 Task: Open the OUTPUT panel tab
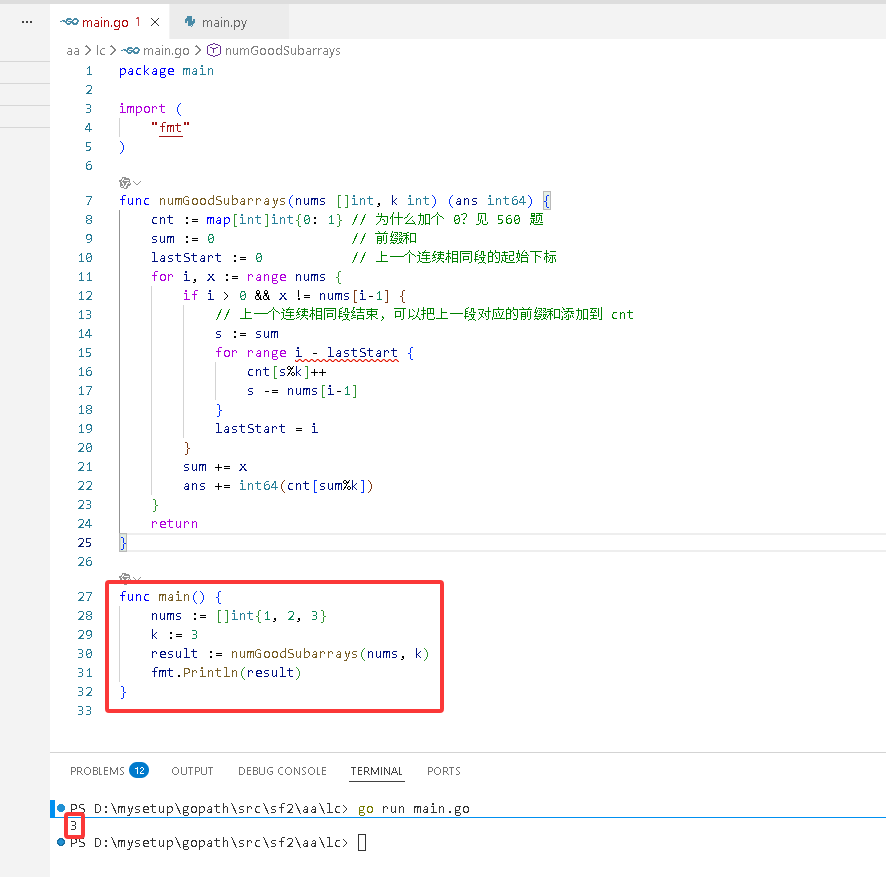coord(192,771)
